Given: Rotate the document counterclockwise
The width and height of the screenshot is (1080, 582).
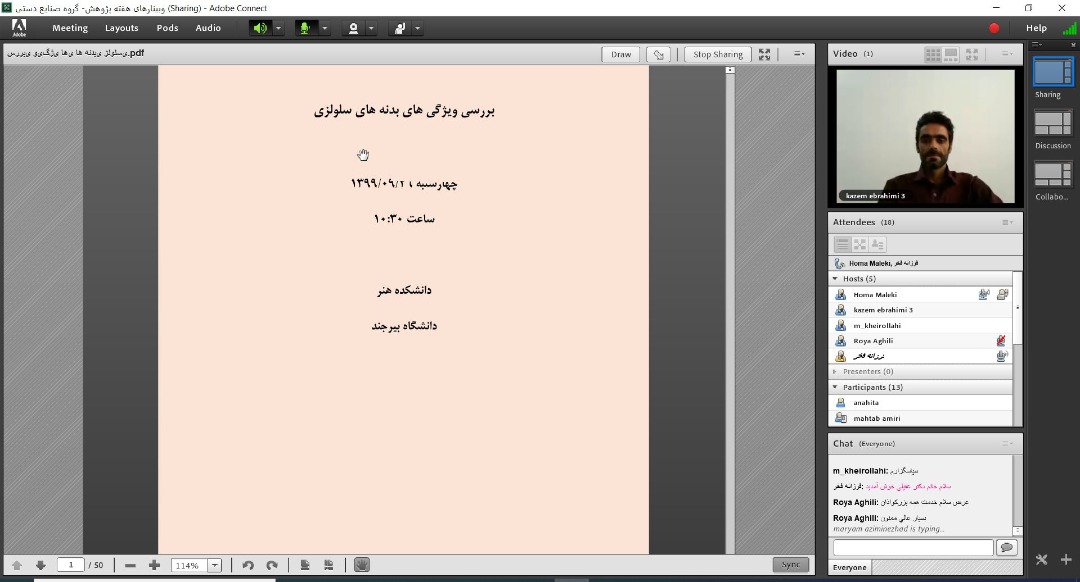Looking at the screenshot, I should [248, 565].
